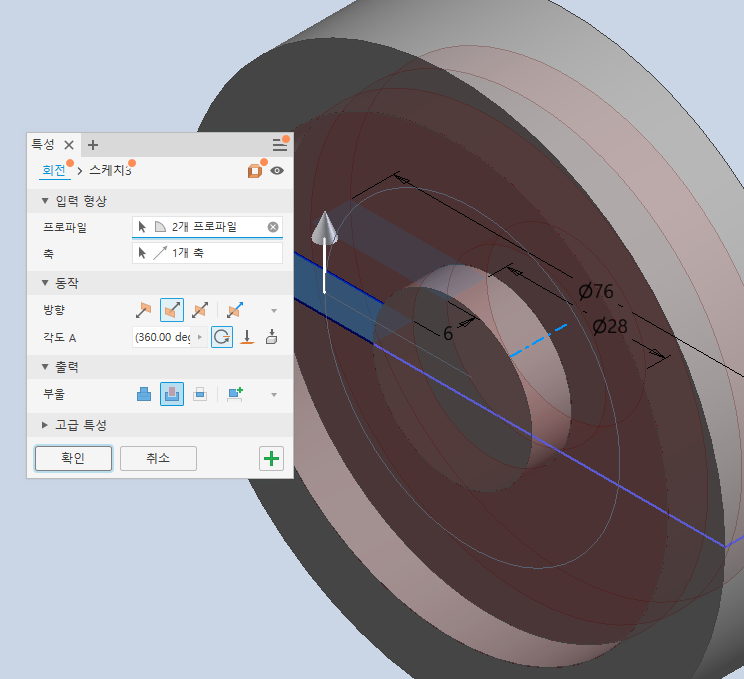744x679 pixels.
Task: Select the 6 dimension text
Action: (x=448, y=334)
